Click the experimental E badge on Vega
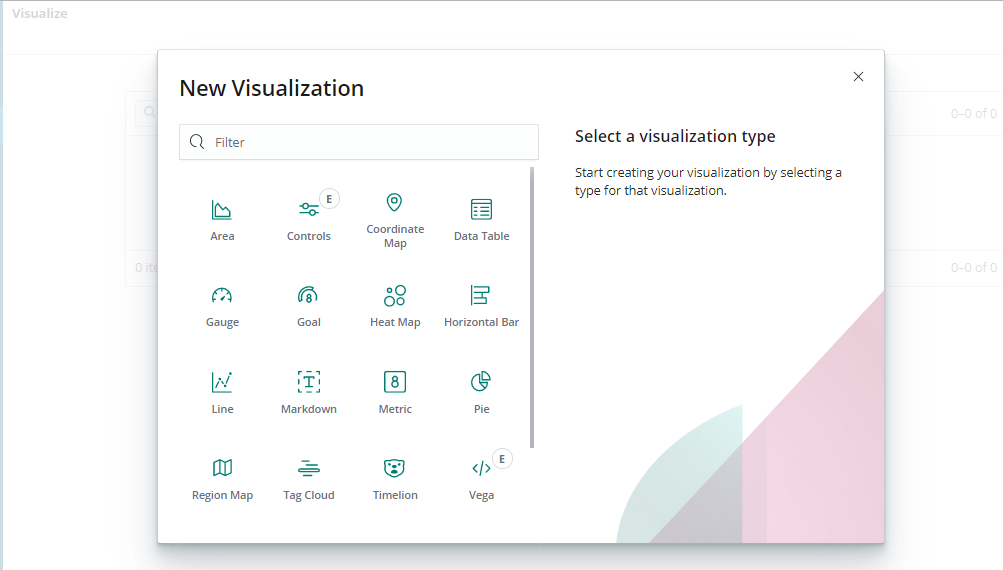1003x570 pixels. [502, 459]
